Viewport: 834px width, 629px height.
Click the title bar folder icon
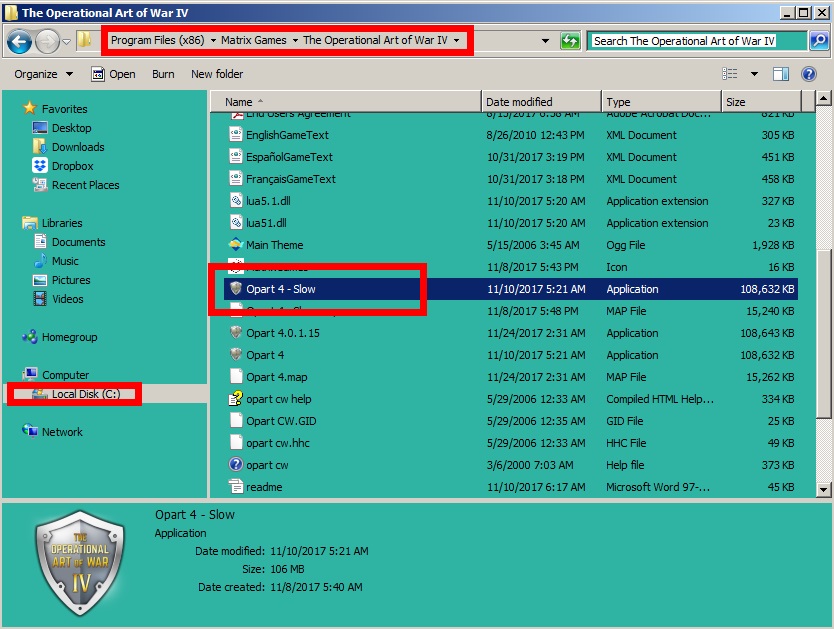pos(11,13)
